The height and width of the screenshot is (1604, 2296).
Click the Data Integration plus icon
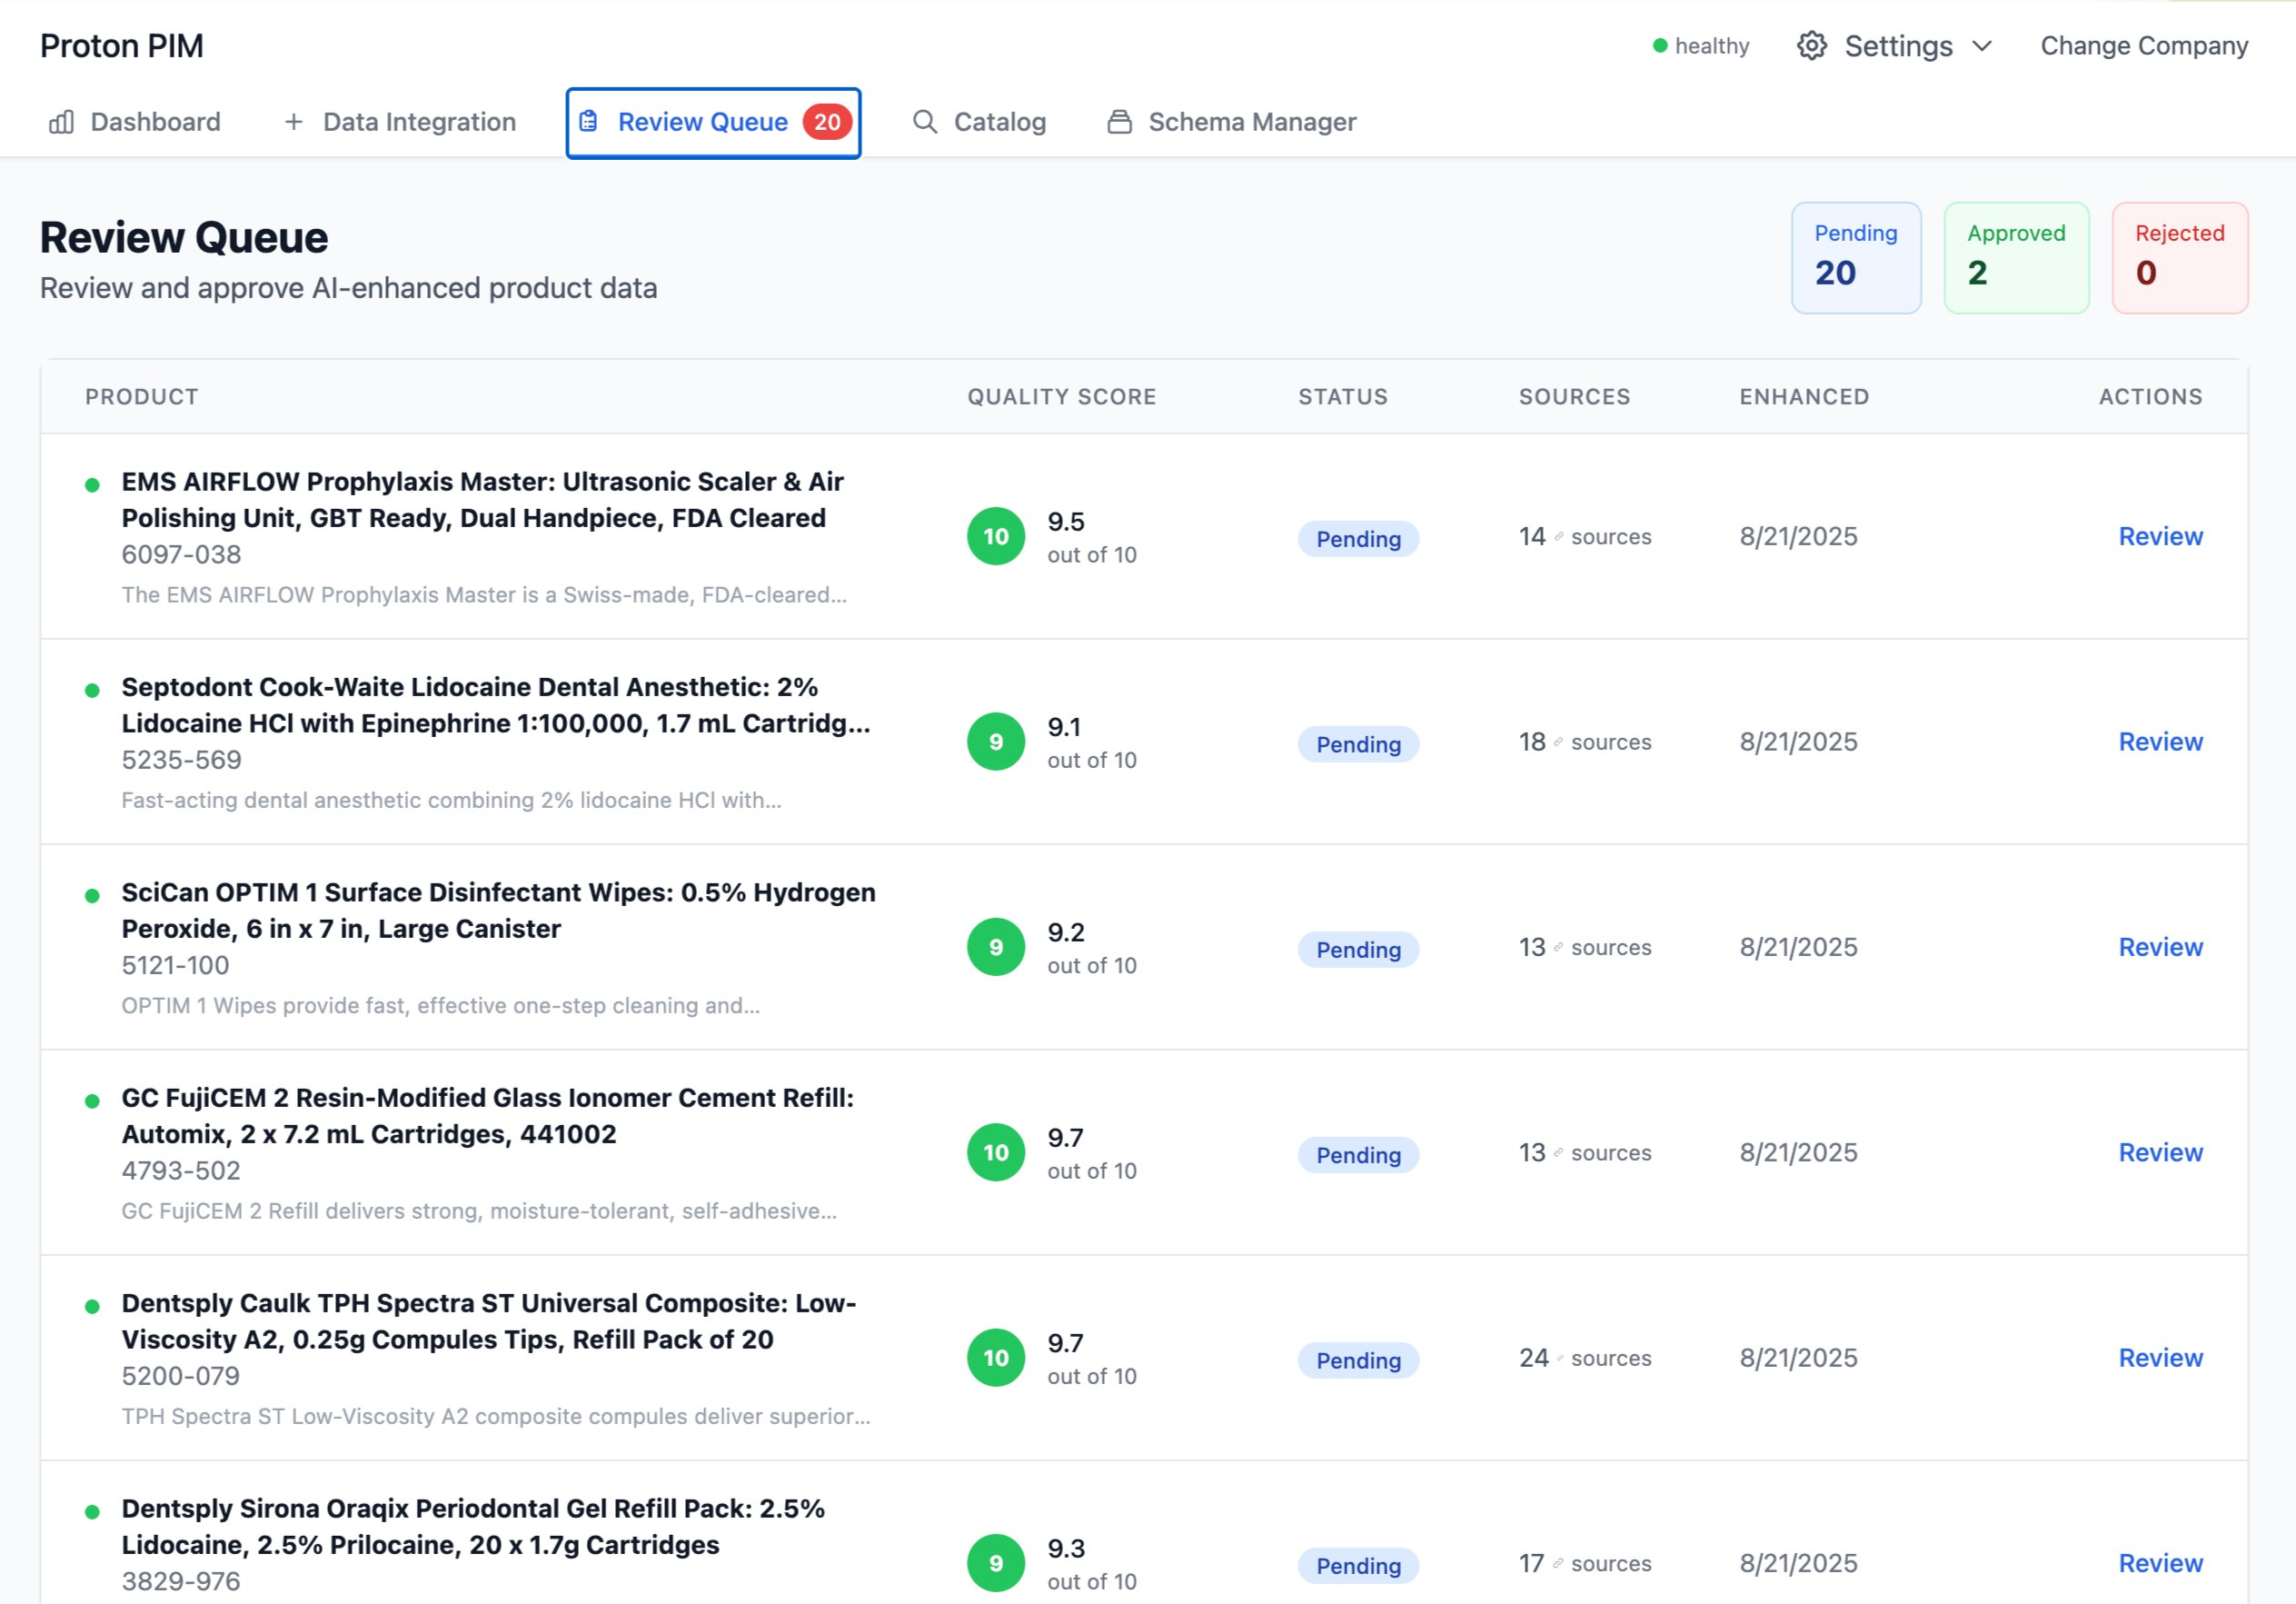pyautogui.click(x=293, y=122)
